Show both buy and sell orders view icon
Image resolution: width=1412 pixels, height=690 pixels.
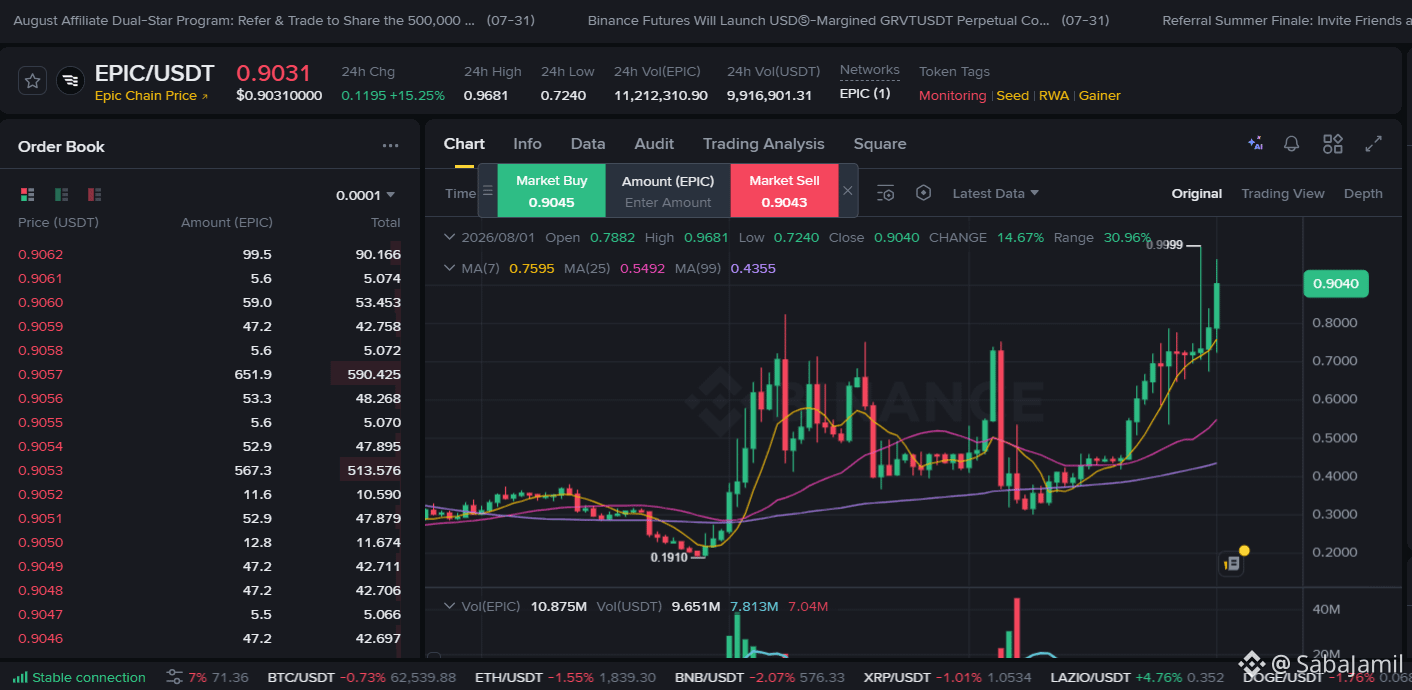28,194
